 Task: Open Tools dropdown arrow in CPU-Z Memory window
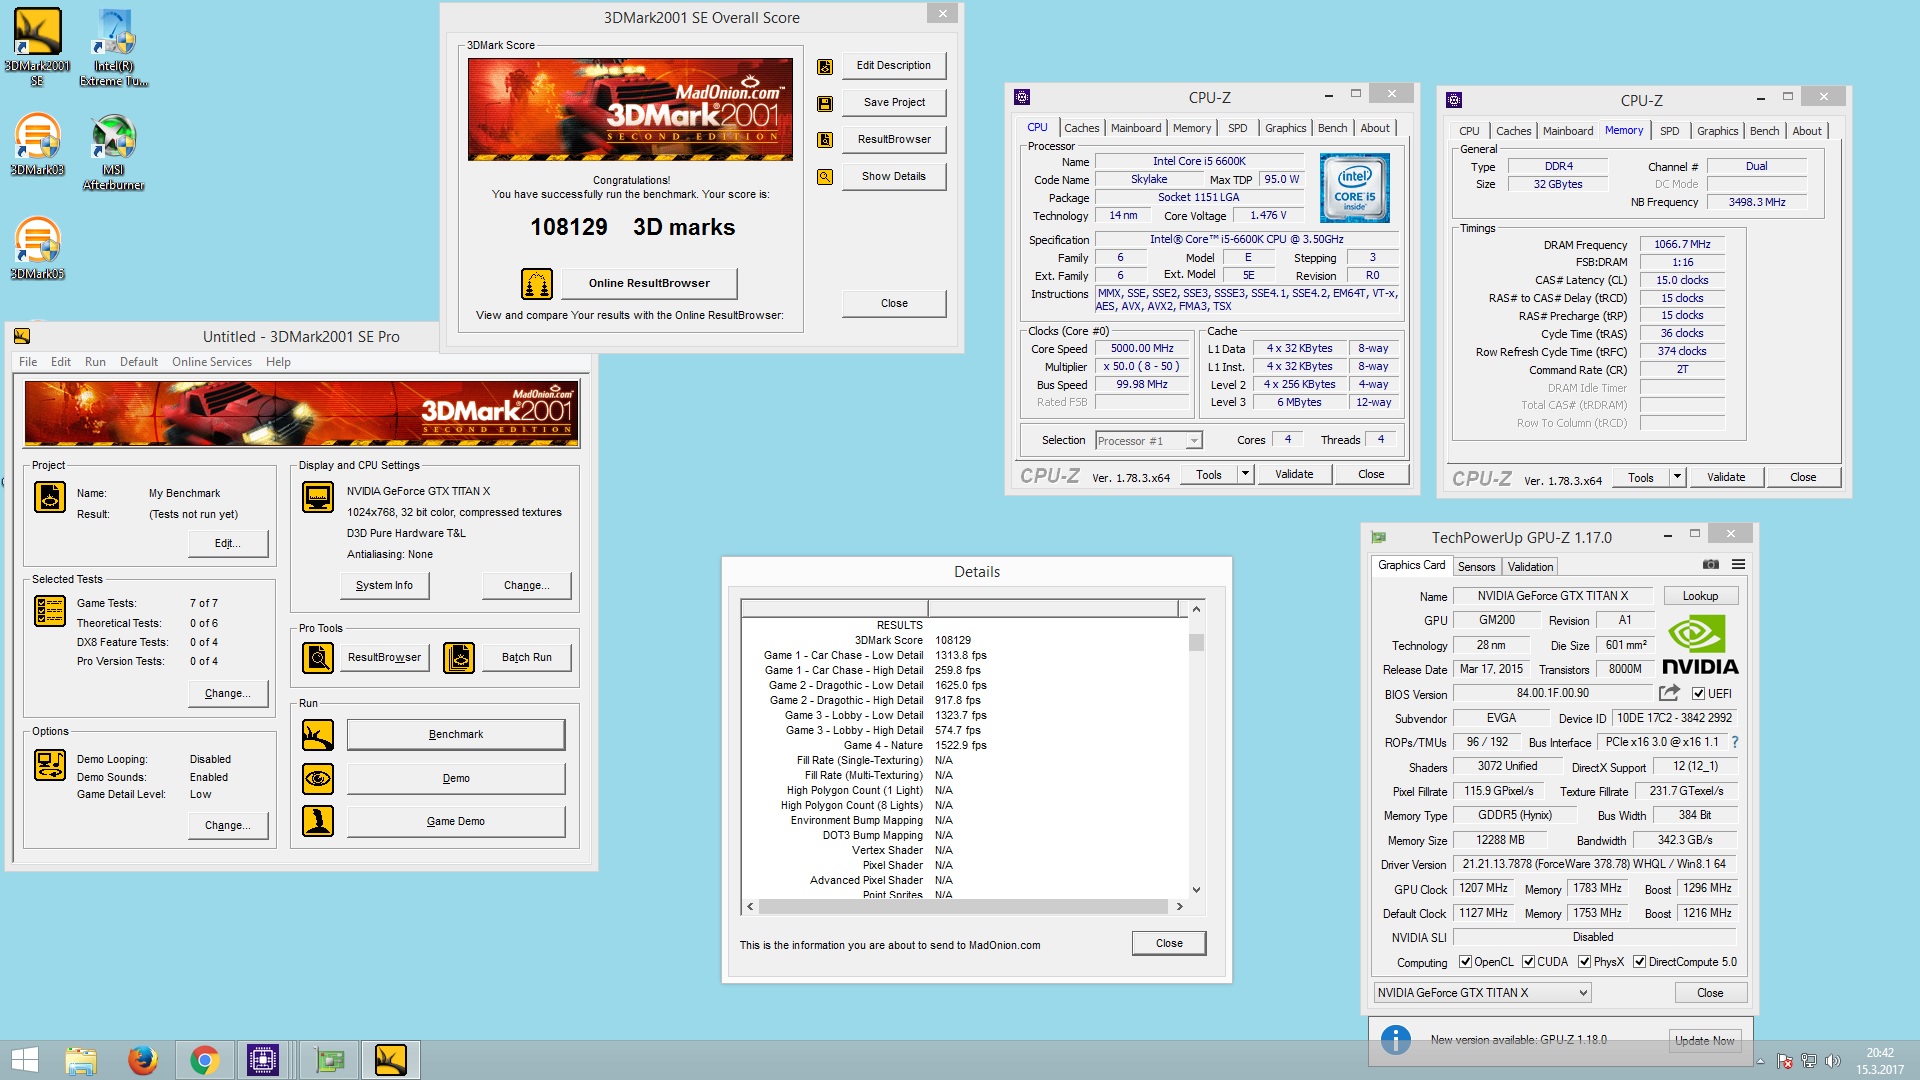pos(1677,477)
